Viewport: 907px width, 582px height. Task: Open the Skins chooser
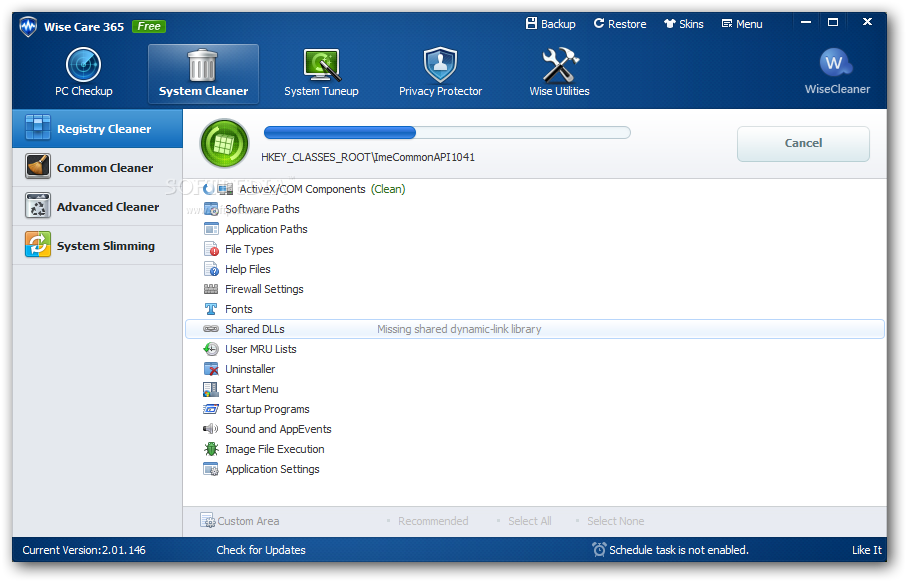684,24
